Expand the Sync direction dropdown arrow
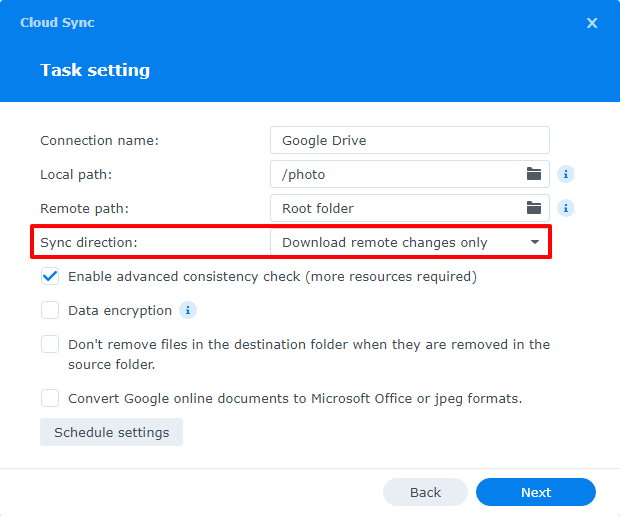 tap(535, 242)
